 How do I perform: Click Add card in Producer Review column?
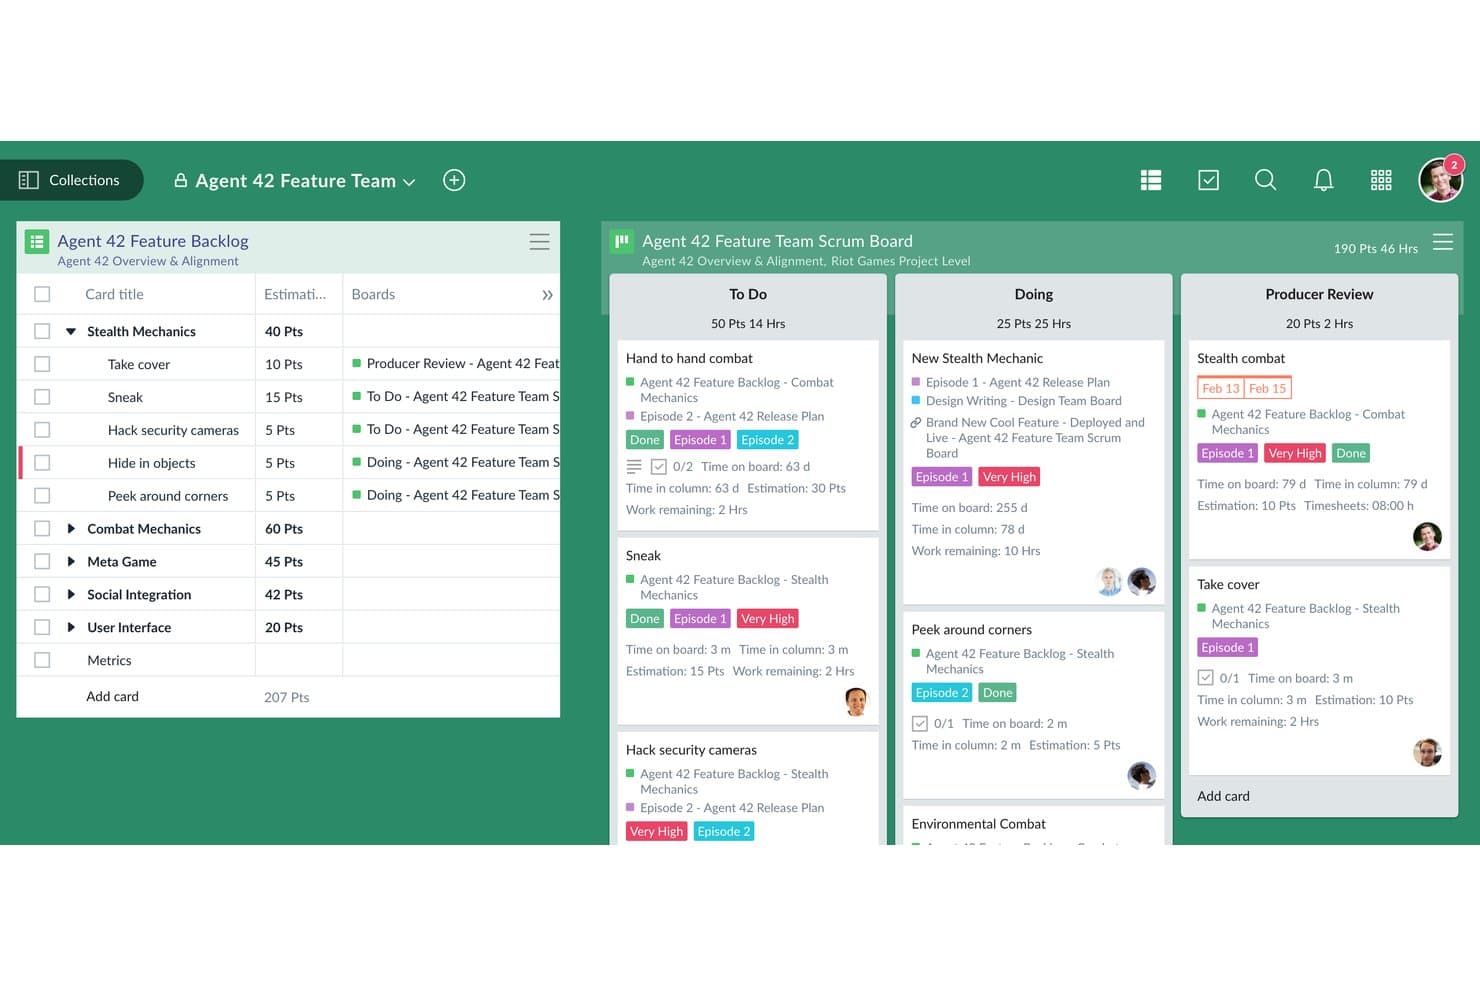coord(1223,796)
